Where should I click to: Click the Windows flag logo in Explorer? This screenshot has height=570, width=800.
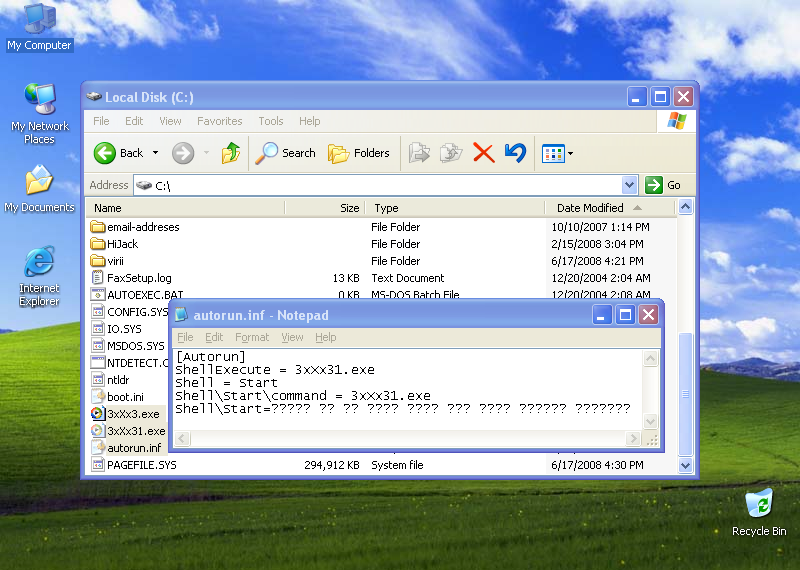(x=677, y=121)
